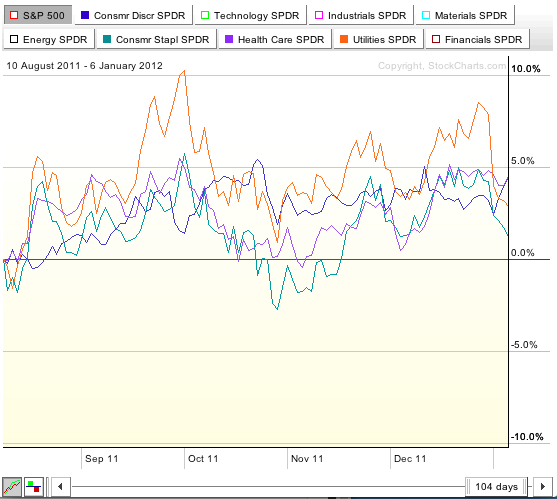Toggle the Health Care SPDR series
Image resolution: width=557 pixels, height=499 pixels.
coord(275,39)
